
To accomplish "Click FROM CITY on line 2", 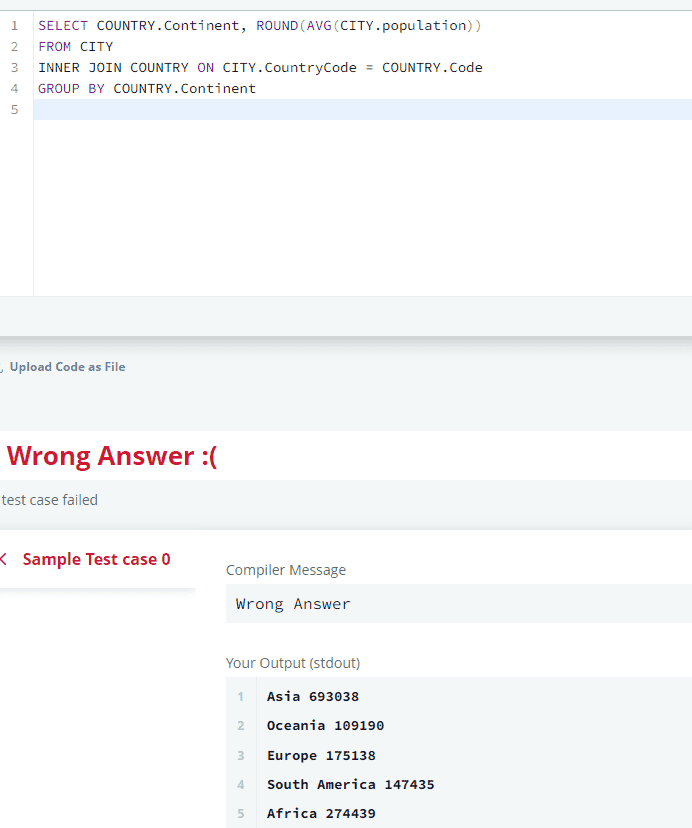I will [76, 46].
